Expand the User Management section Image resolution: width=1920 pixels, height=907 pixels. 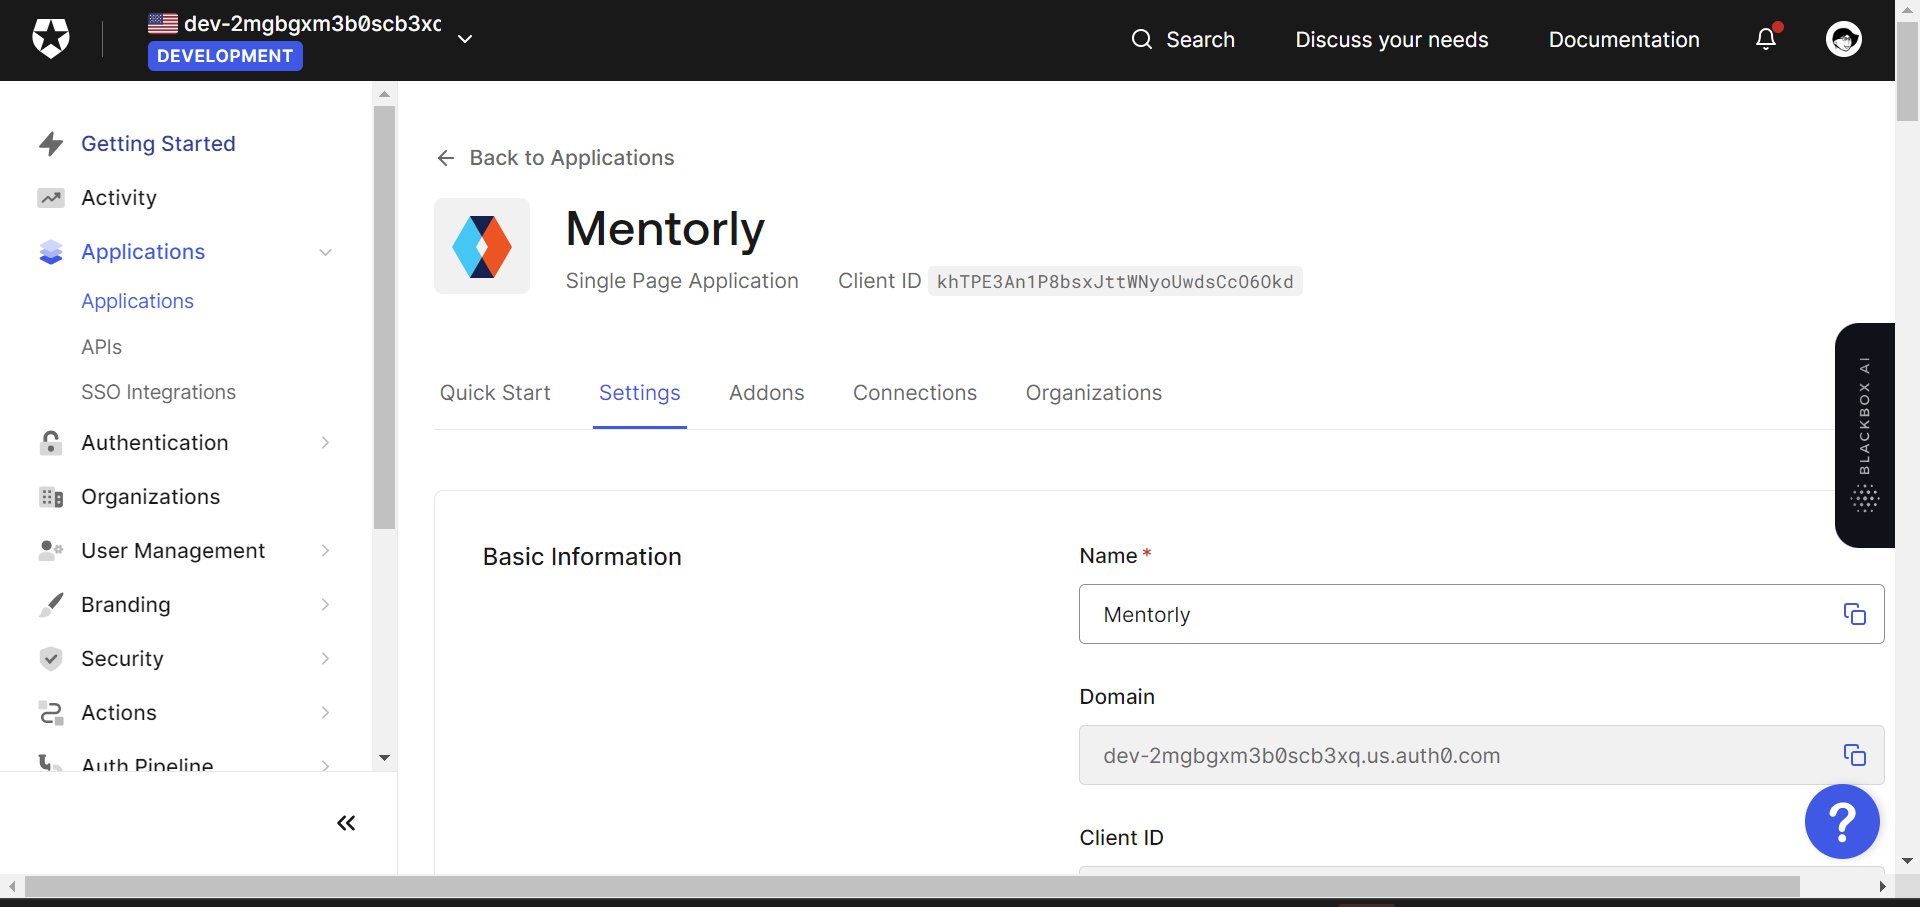pyautogui.click(x=325, y=551)
